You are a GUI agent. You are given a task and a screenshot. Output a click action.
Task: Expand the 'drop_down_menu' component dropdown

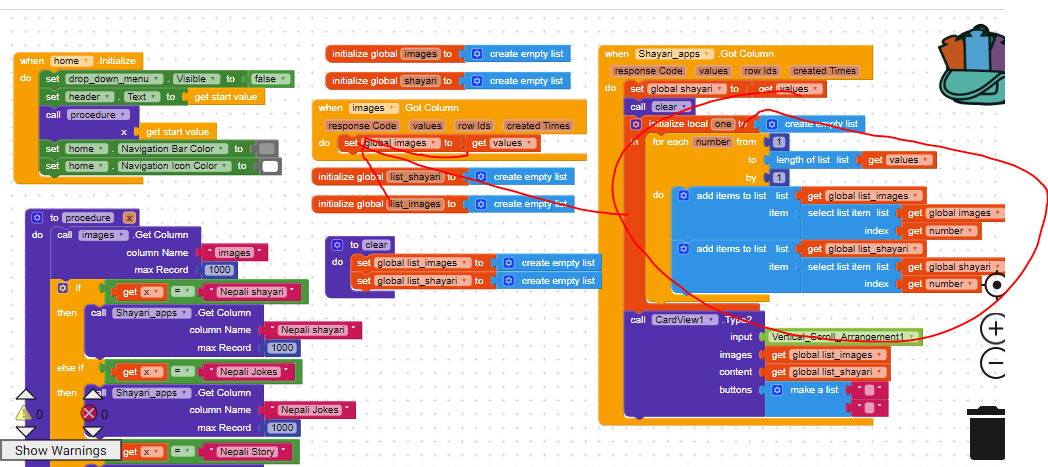point(113,79)
